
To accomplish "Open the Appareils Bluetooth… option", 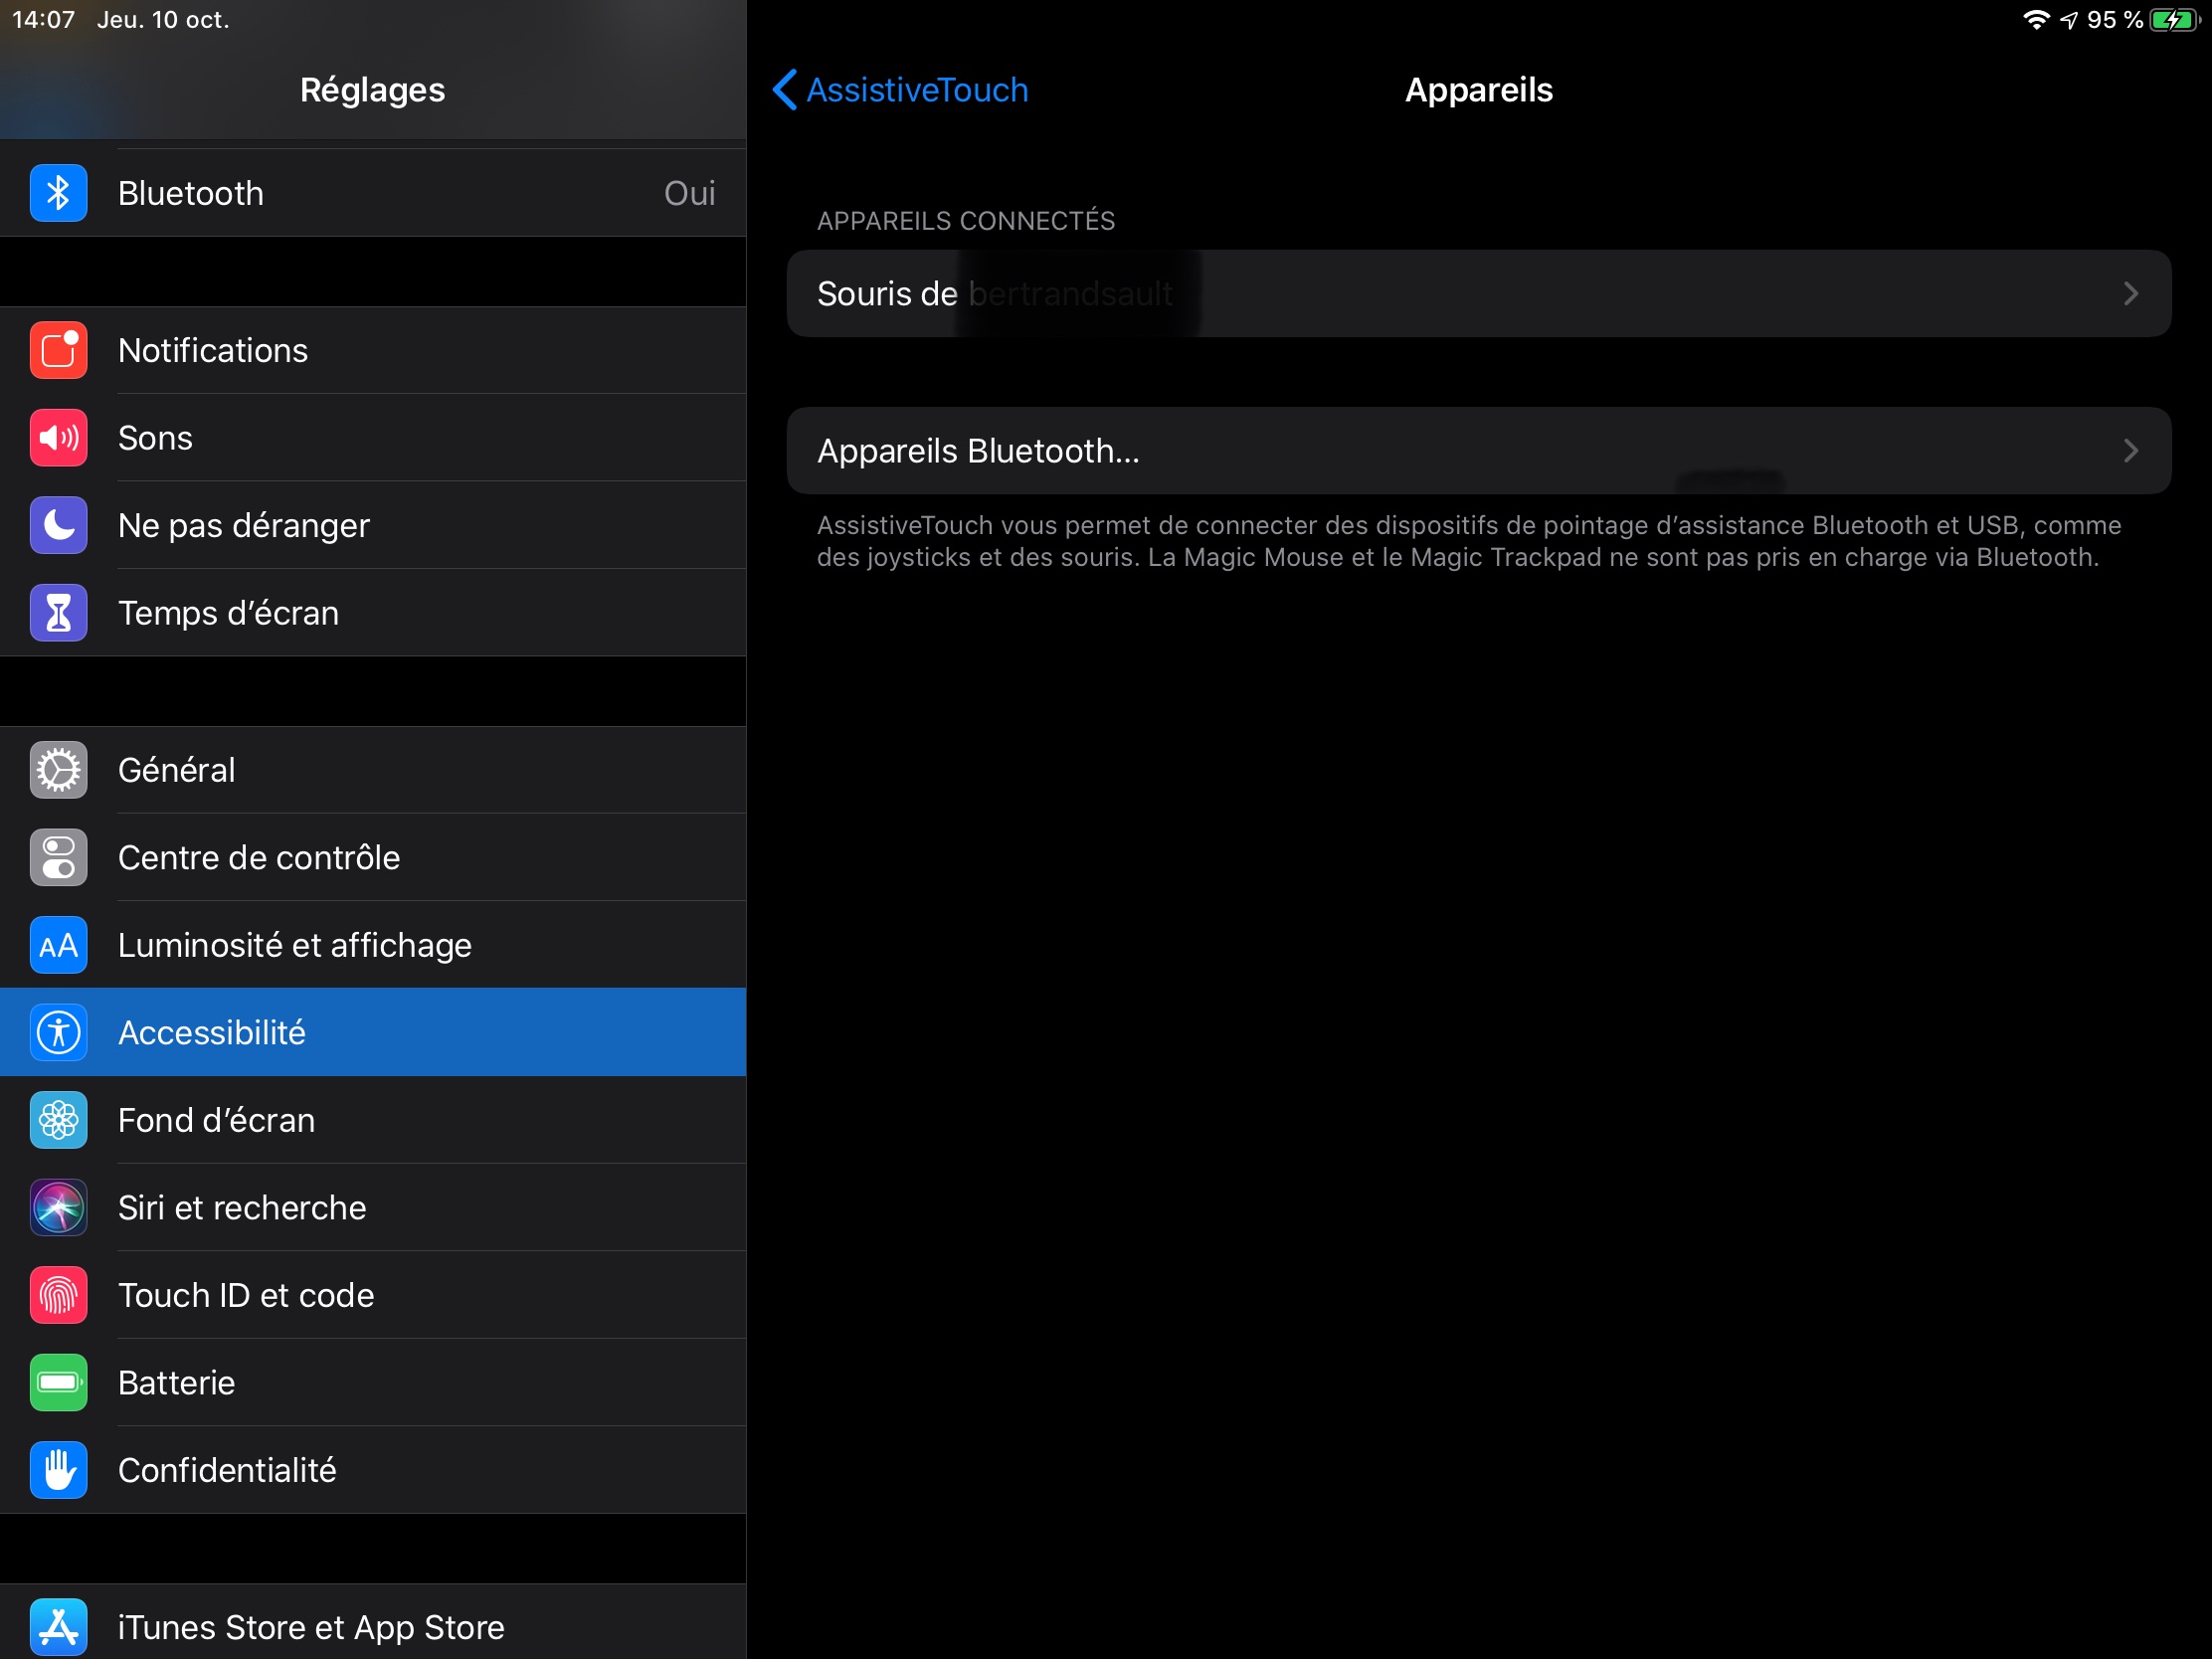I will point(978,451).
